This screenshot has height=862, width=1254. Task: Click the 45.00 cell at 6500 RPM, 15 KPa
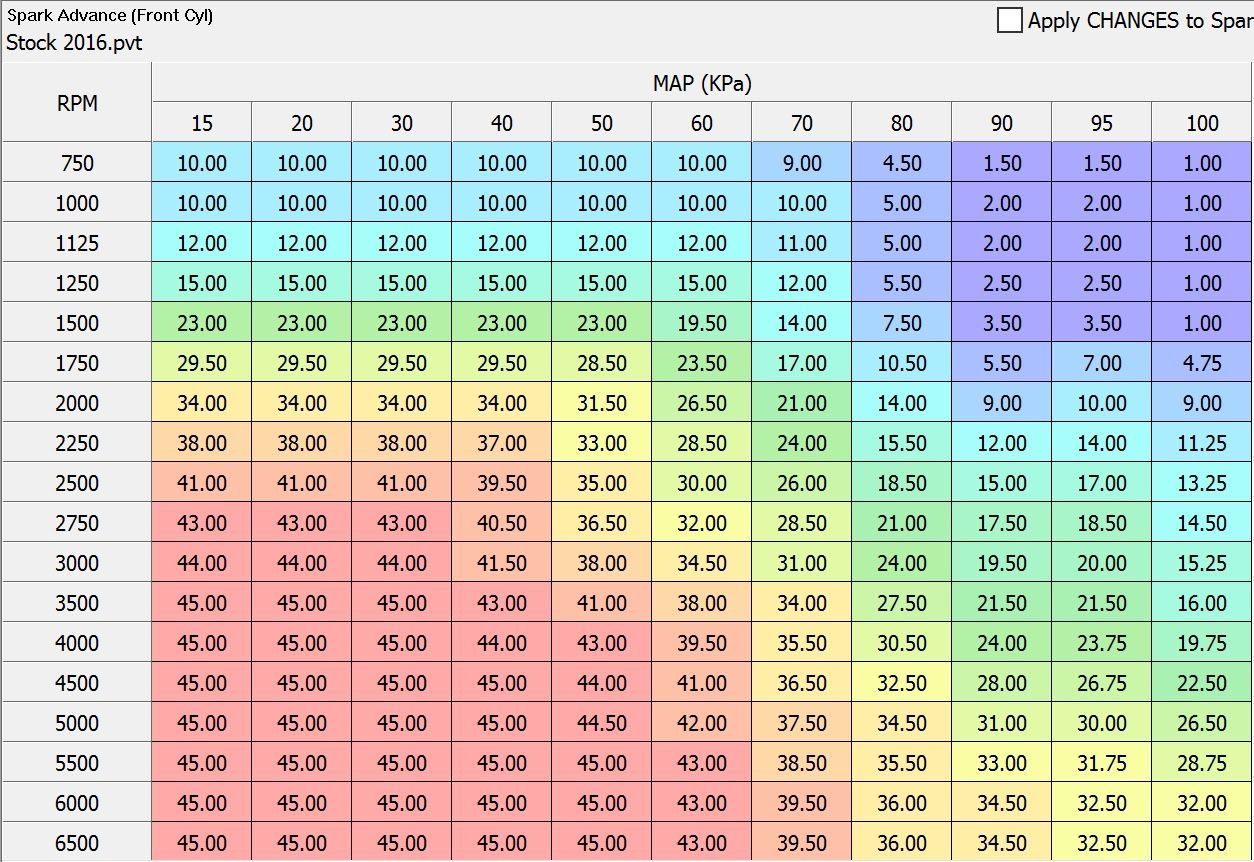click(200, 842)
